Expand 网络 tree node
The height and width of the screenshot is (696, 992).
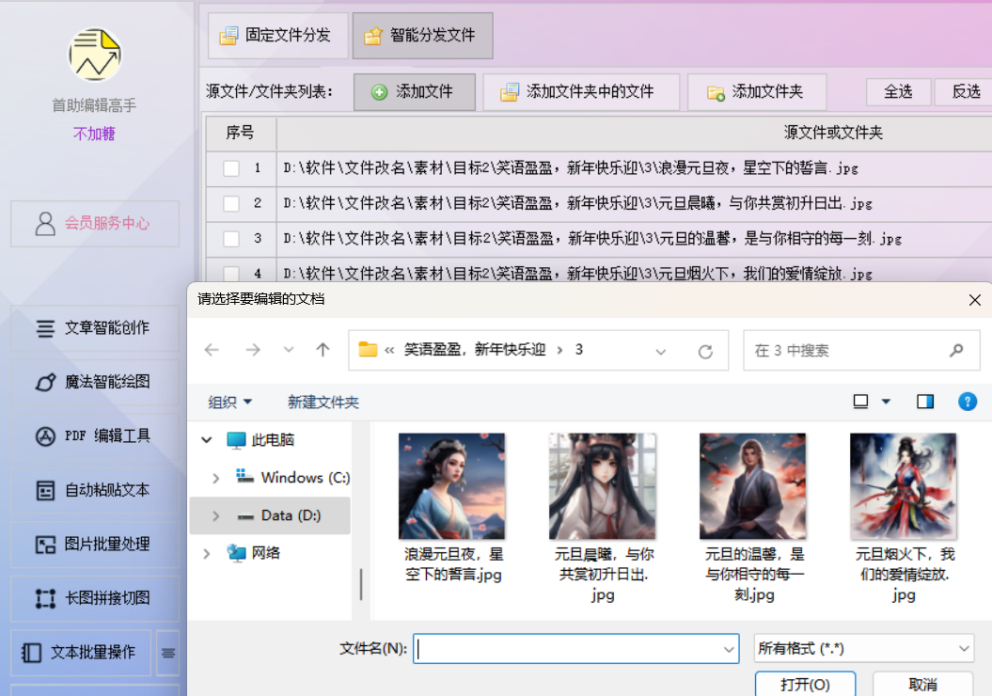click(x=206, y=554)
